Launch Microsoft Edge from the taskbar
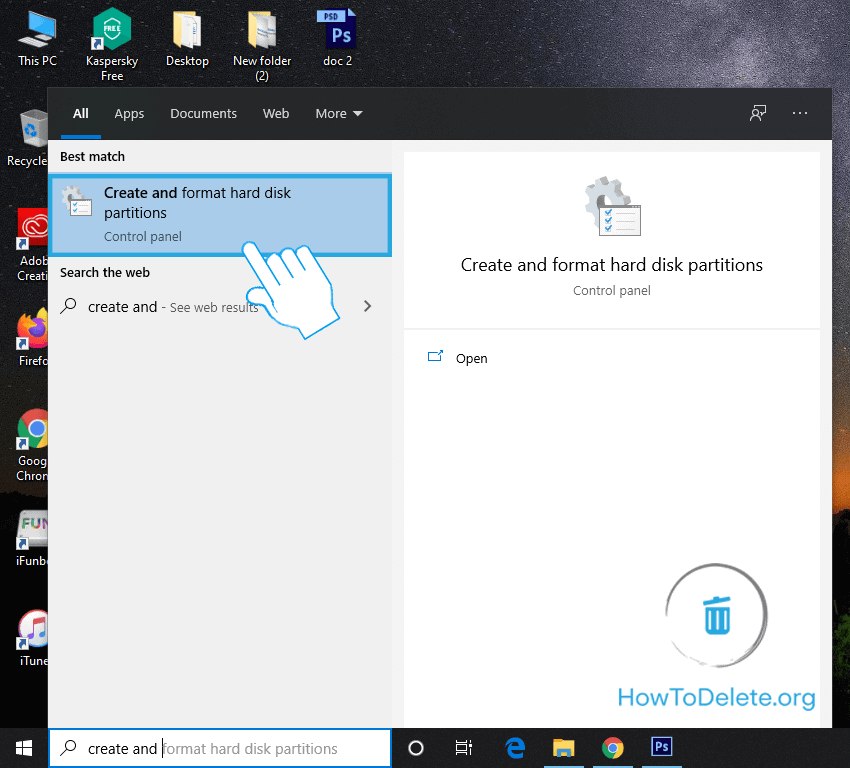Viewport: 850px width, 768px height. [x=516, y=748]
